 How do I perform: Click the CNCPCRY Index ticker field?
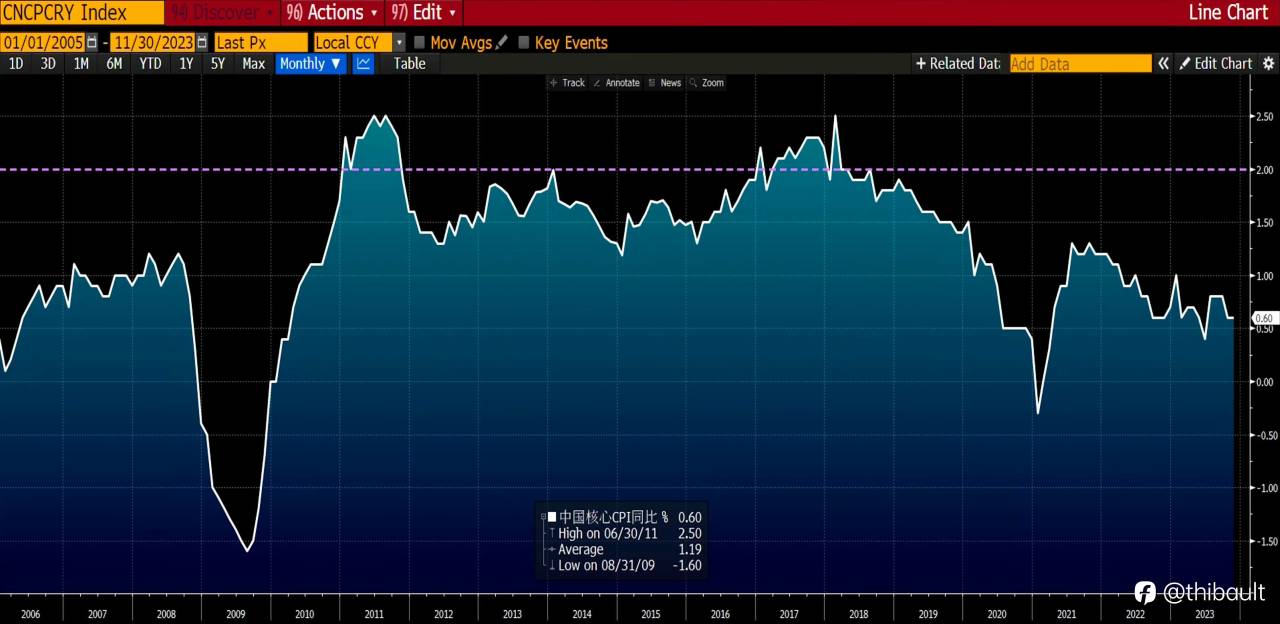tap(82, 12)
